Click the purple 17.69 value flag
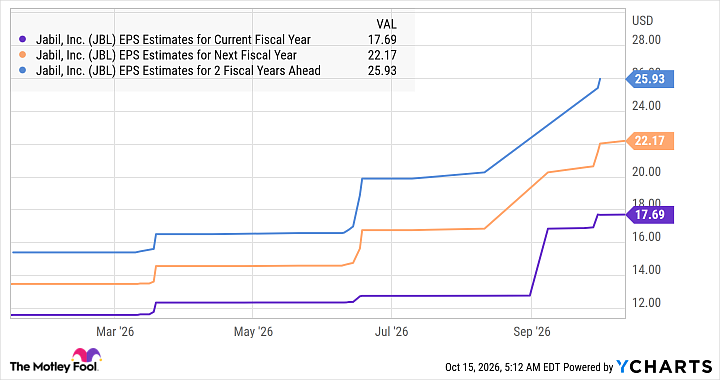Image resolution: width=720 pixels, height=380 pixels. click(650, 215)
